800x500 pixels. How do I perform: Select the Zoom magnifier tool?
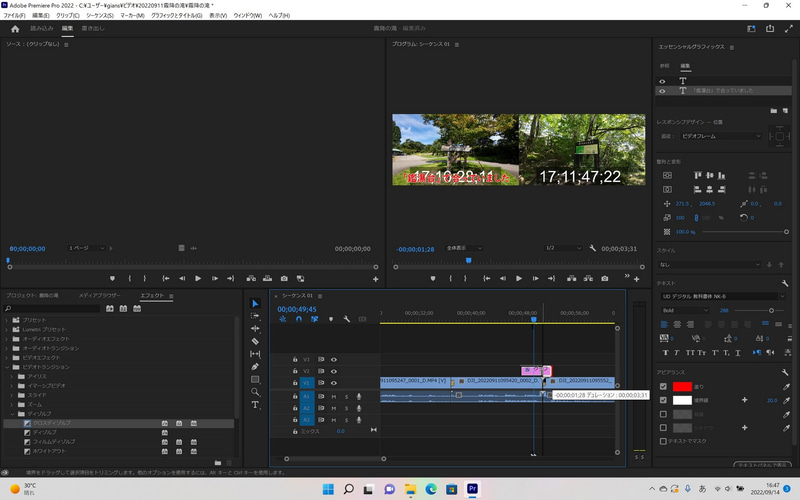[255, 392]
